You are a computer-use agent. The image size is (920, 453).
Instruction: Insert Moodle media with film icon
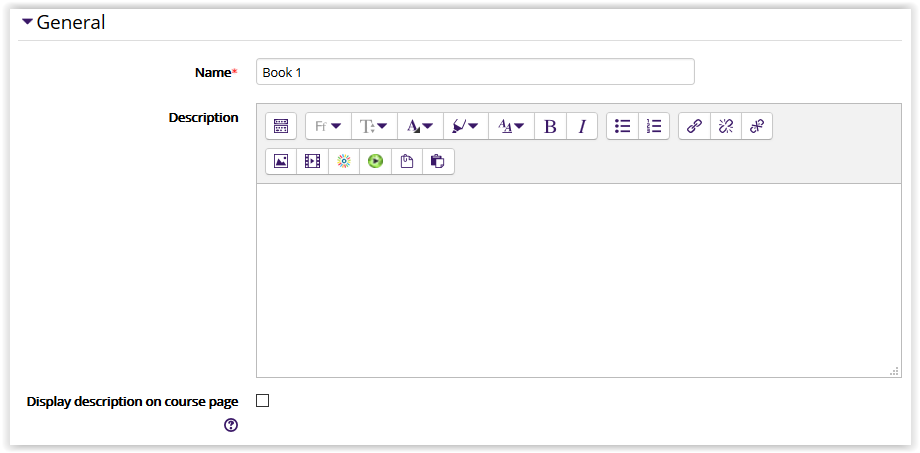[x=313, y=161]
